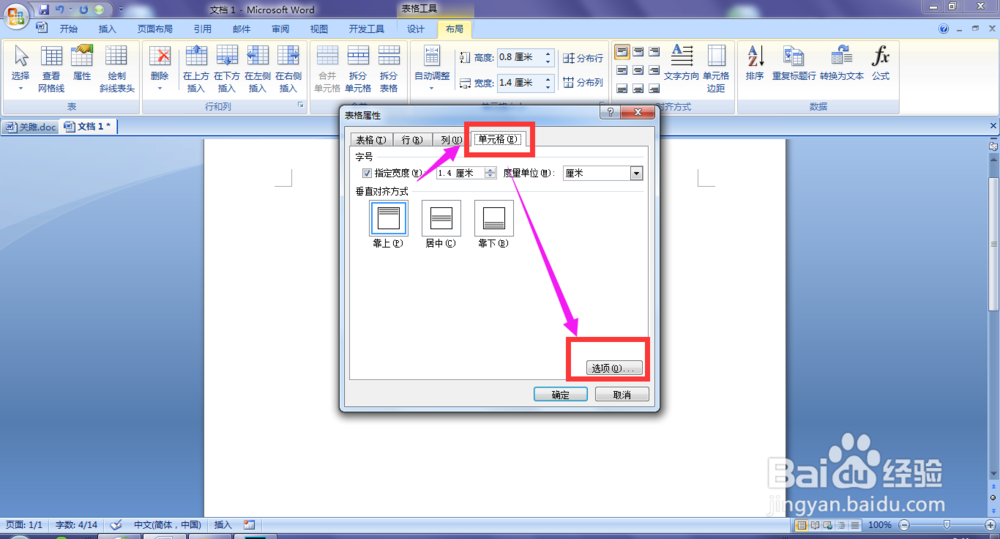Switch to print layout view button
The width and height of the screenshot is (1000, 539).
pyautogui.click(x=800, y=525)
